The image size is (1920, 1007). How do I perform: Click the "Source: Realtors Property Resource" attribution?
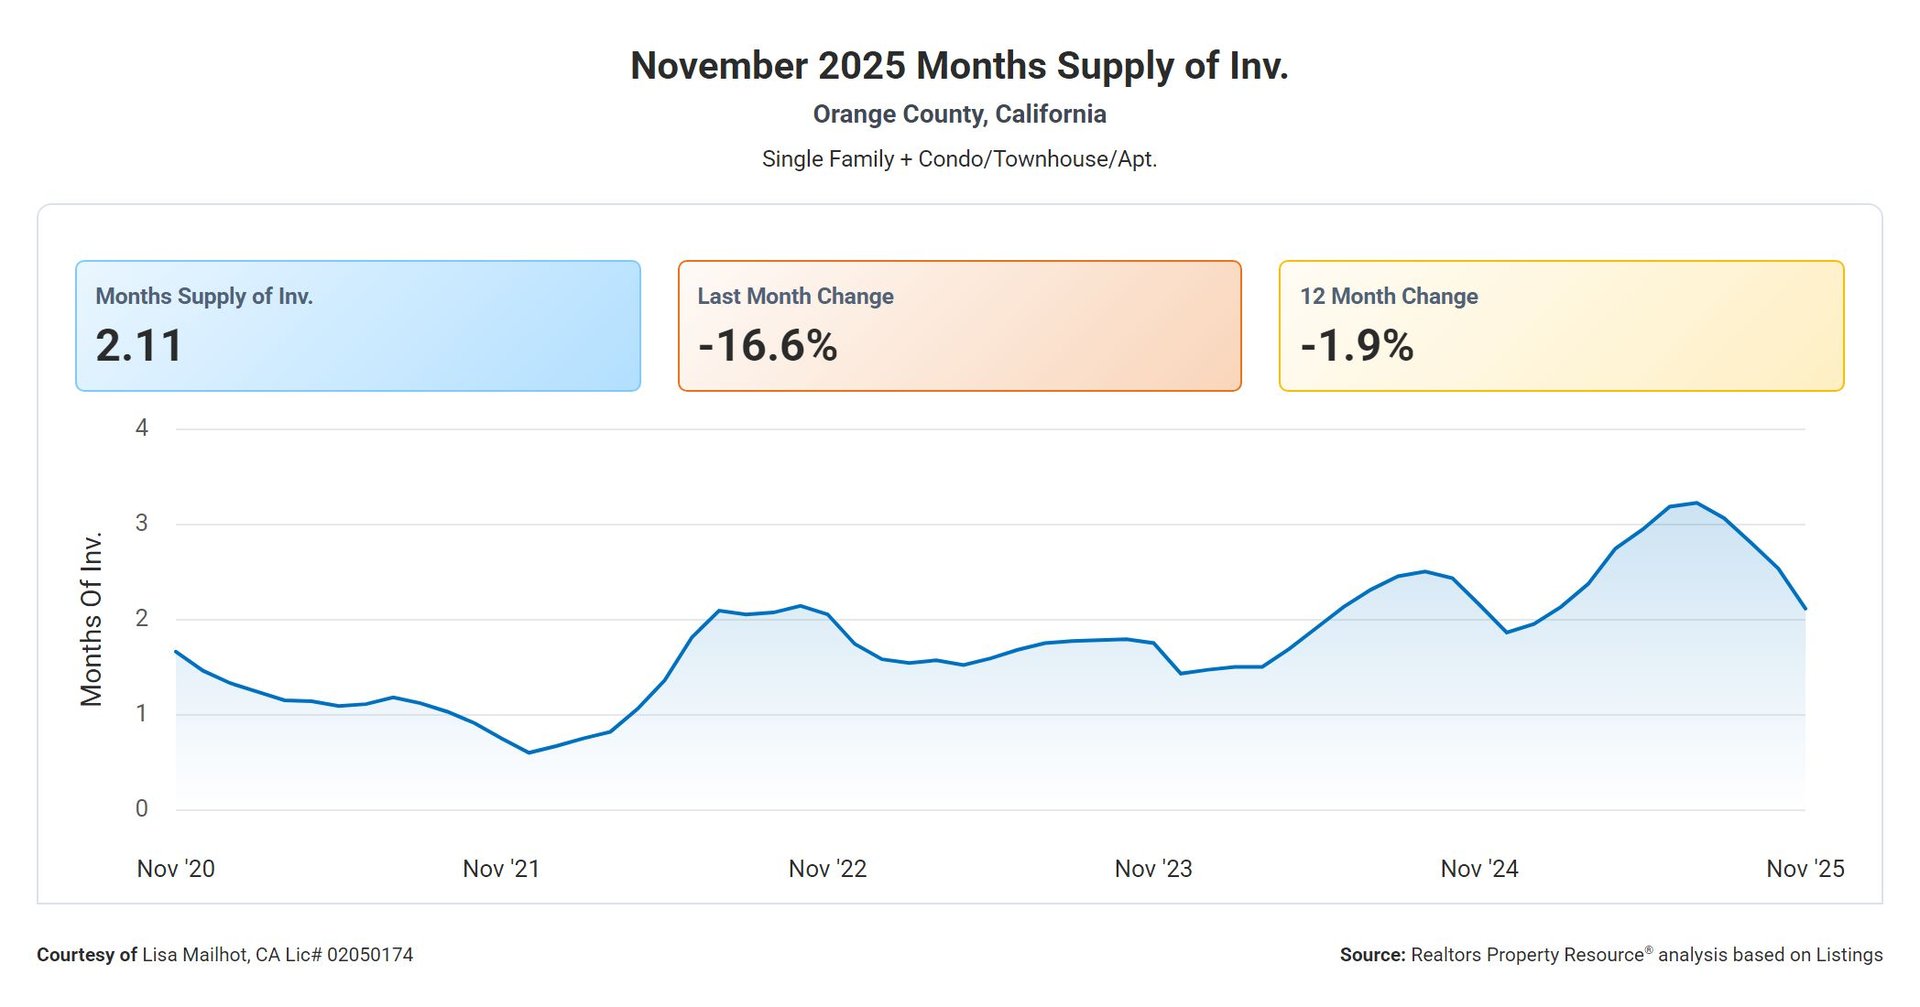1610,955
